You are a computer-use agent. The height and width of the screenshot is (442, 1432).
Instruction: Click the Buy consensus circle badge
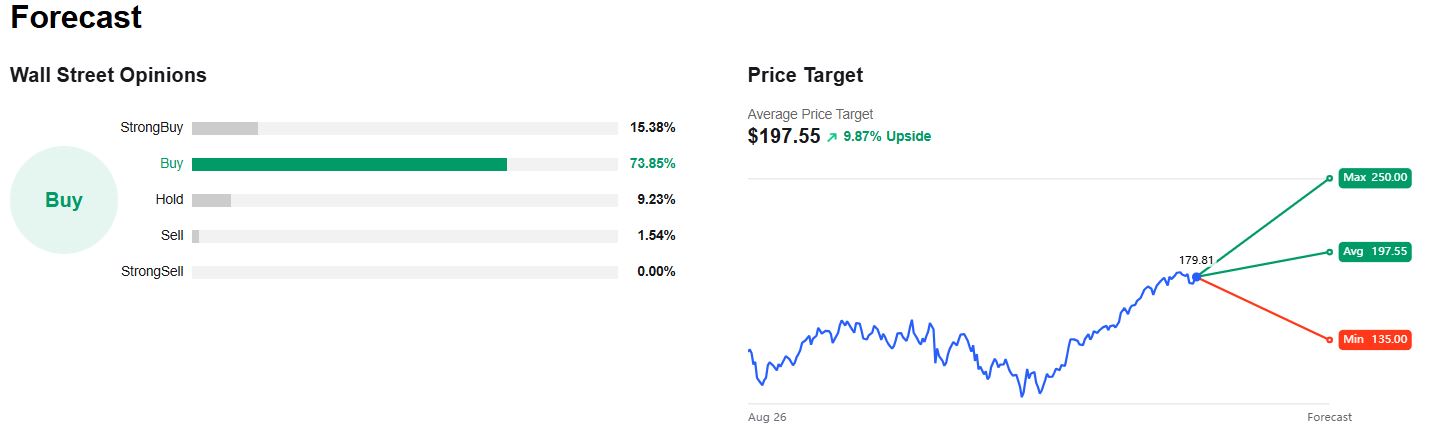[64, 200]
